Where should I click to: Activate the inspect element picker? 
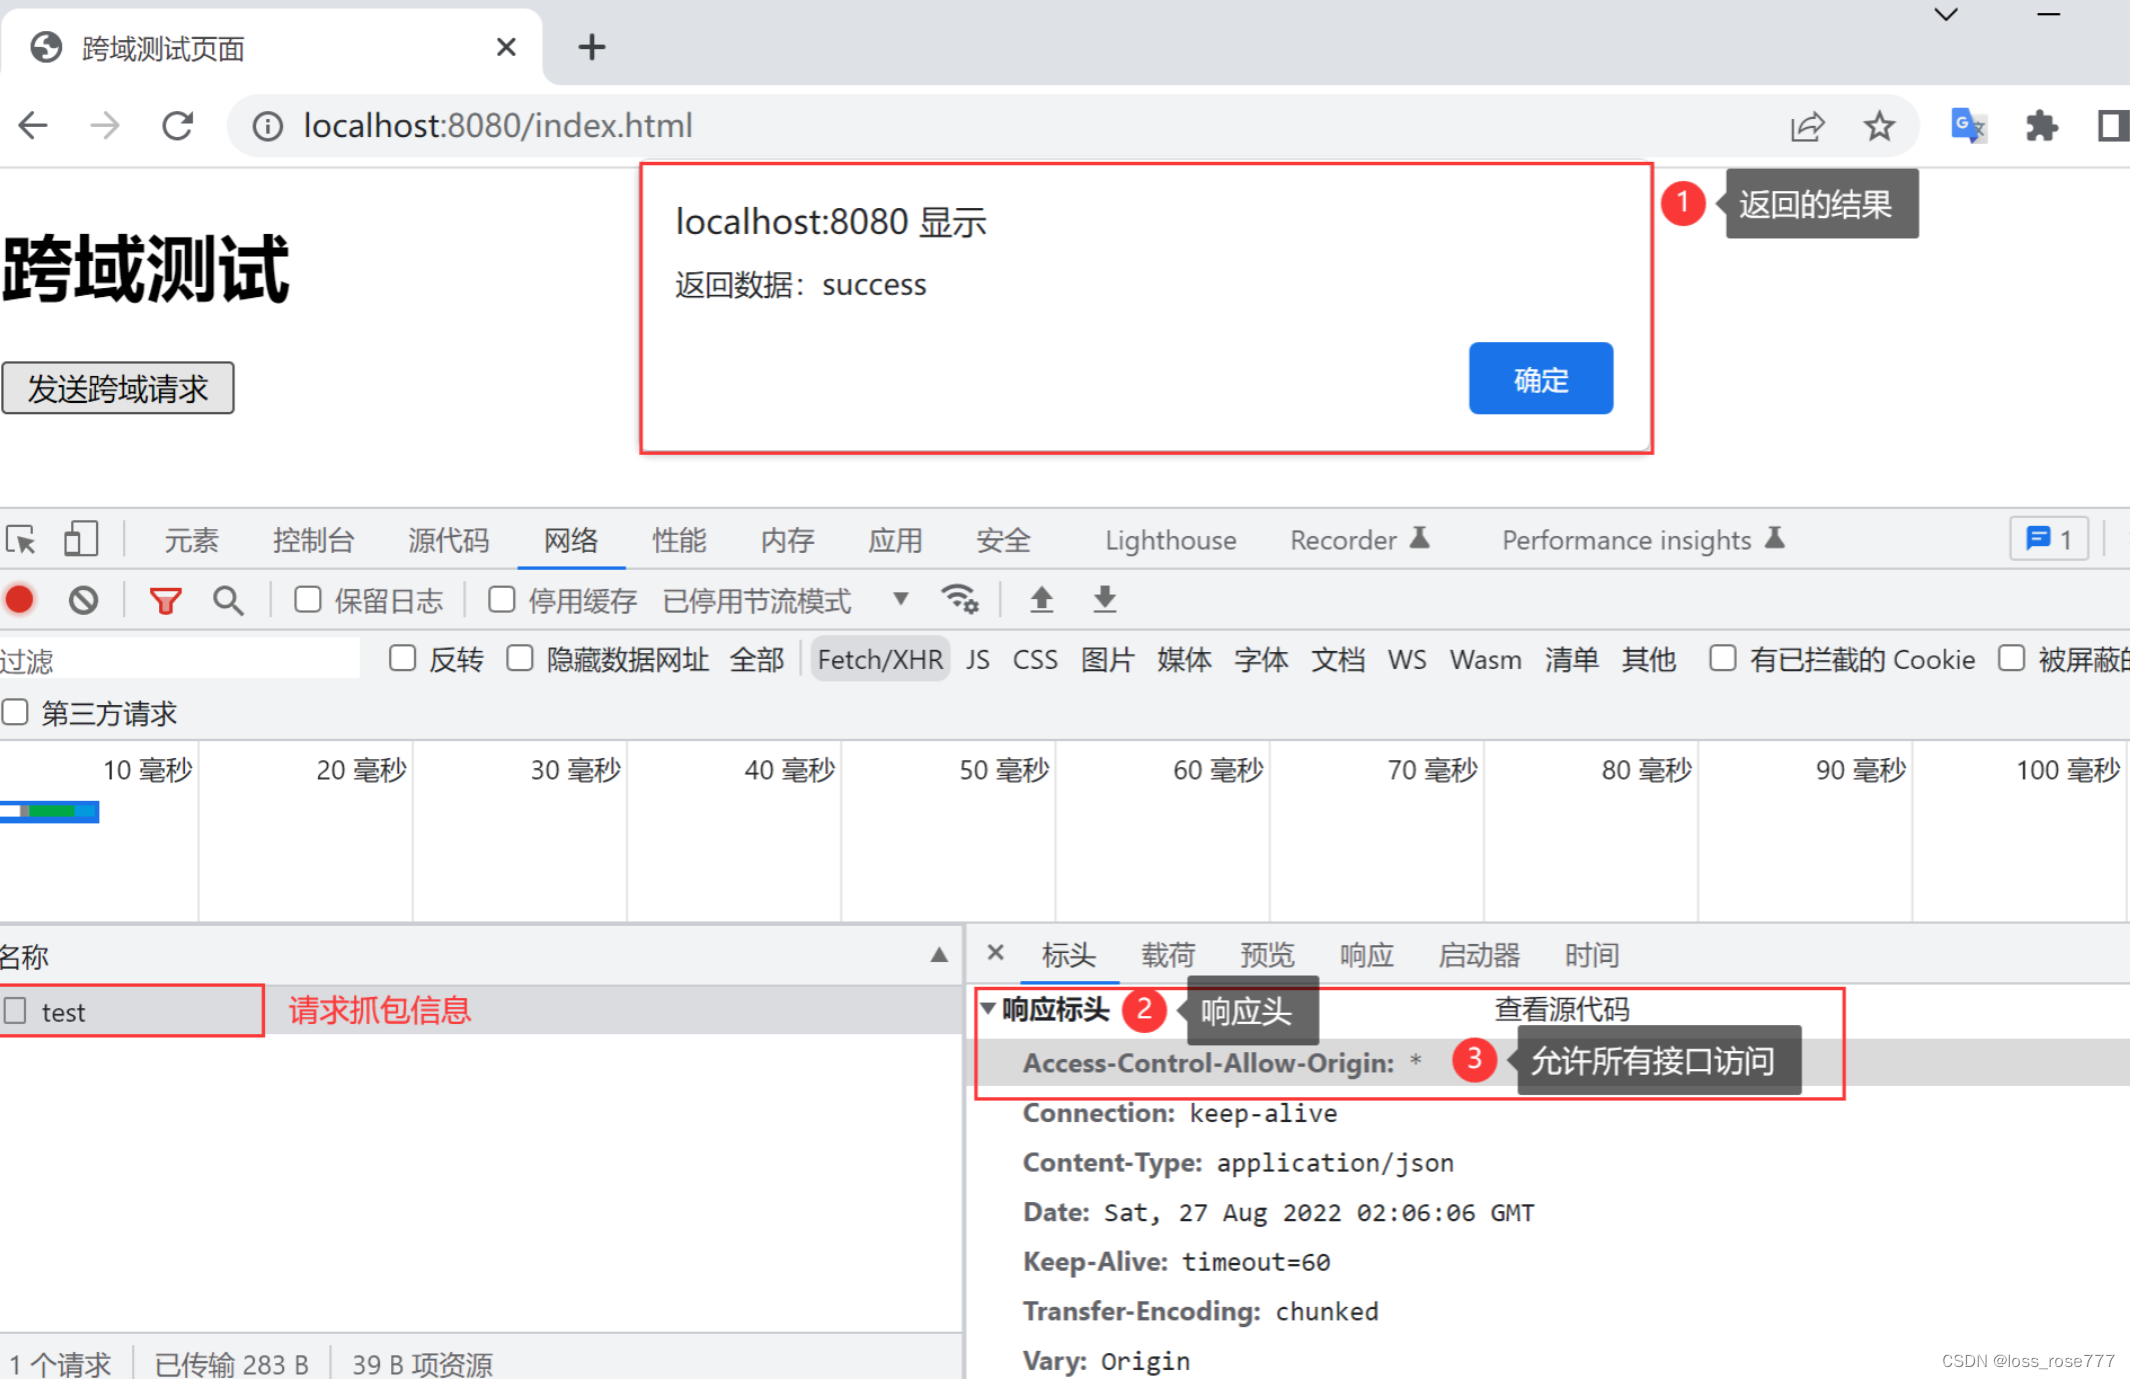[x=21, y=540]
